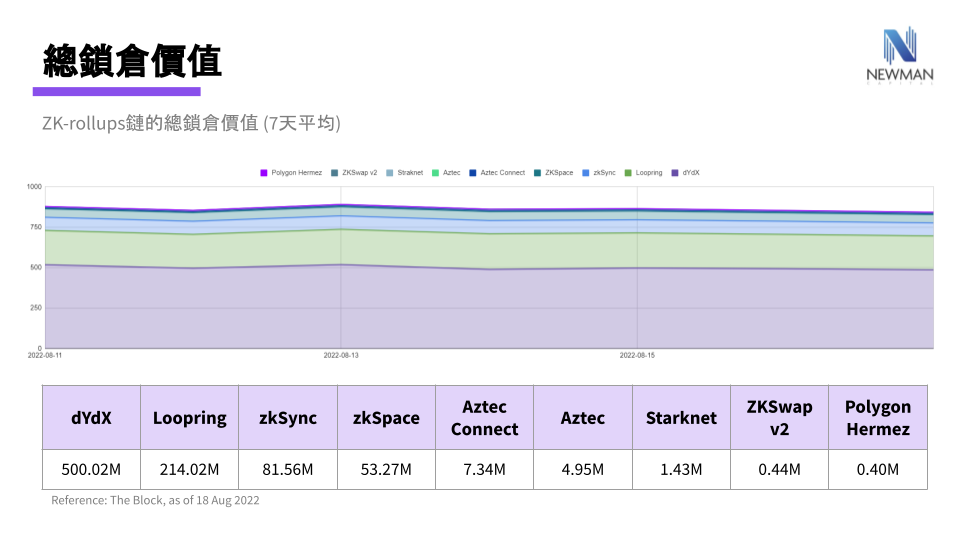This screenshot has width=960, height=540.
Task: Click the 500.02M value cell
Action: (91, 470)
